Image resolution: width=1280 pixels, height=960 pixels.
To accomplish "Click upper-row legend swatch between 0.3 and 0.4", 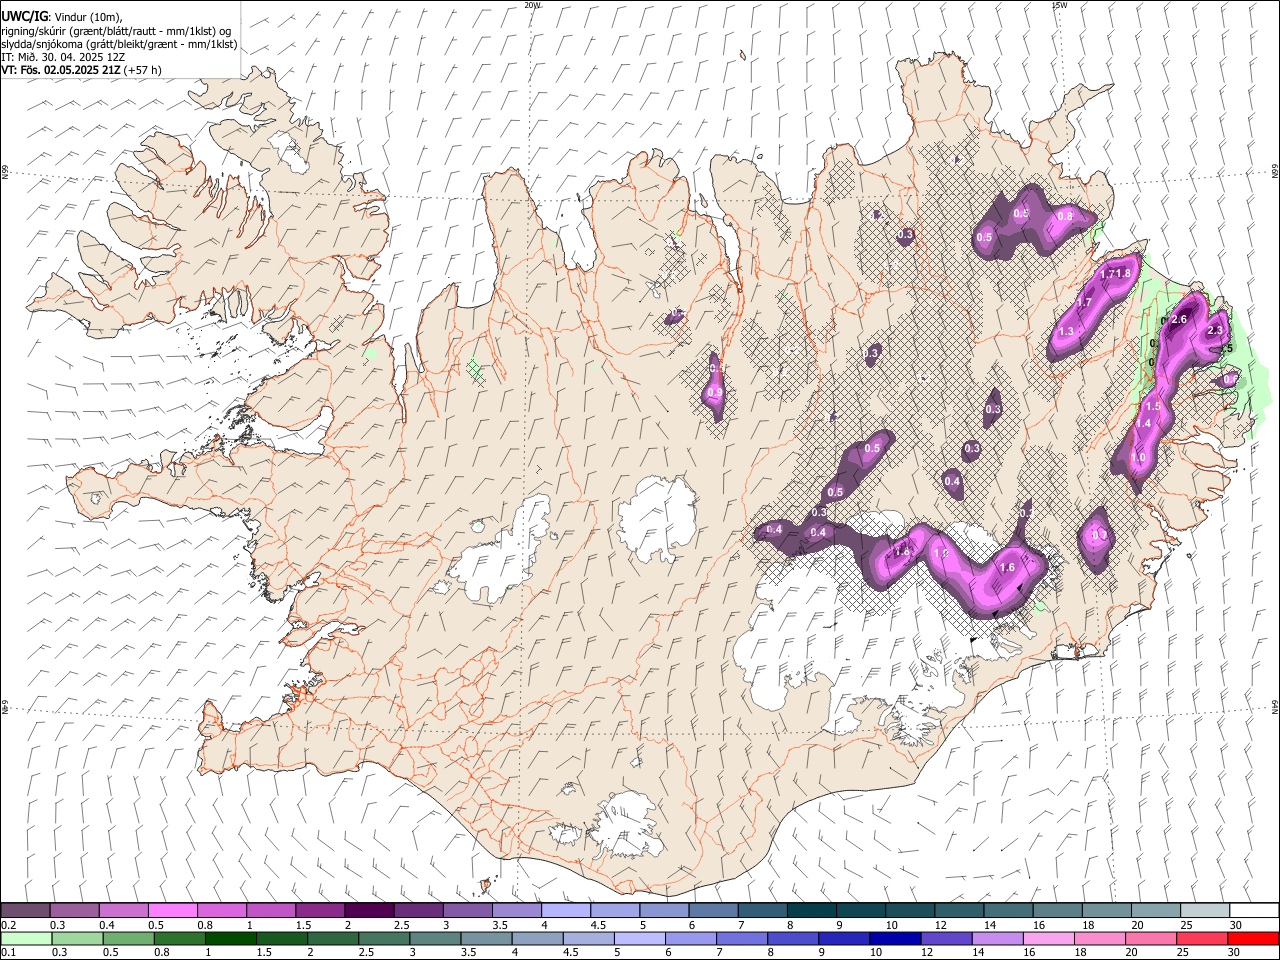I will (x=75, y=910).
